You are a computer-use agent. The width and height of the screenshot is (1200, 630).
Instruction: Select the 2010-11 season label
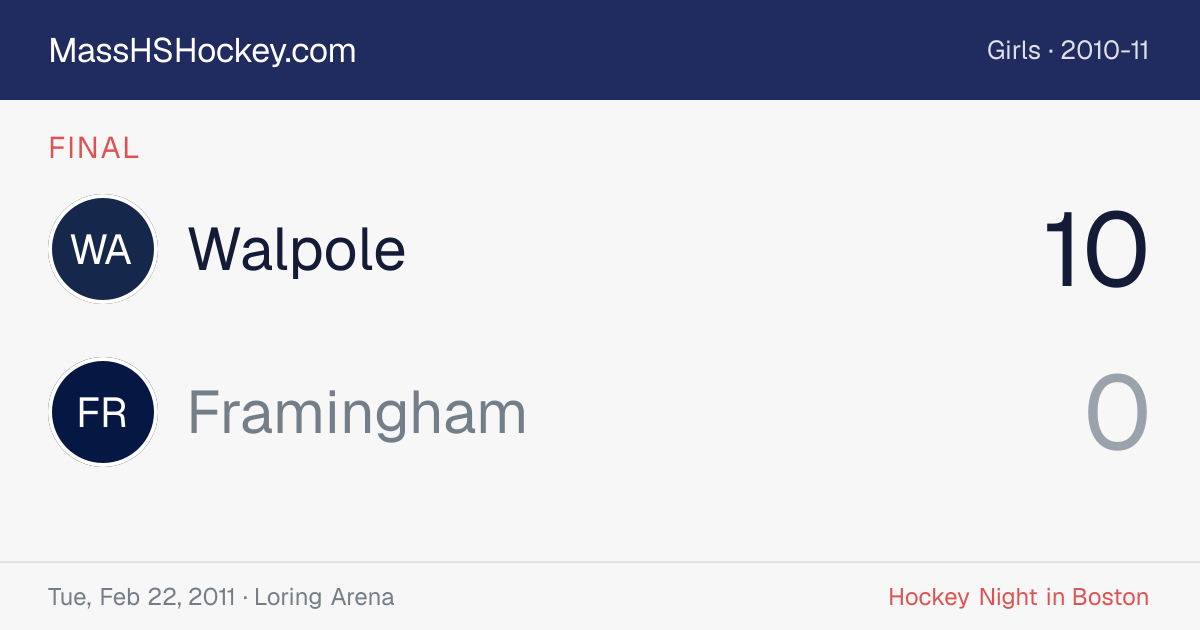(1105, 51)
